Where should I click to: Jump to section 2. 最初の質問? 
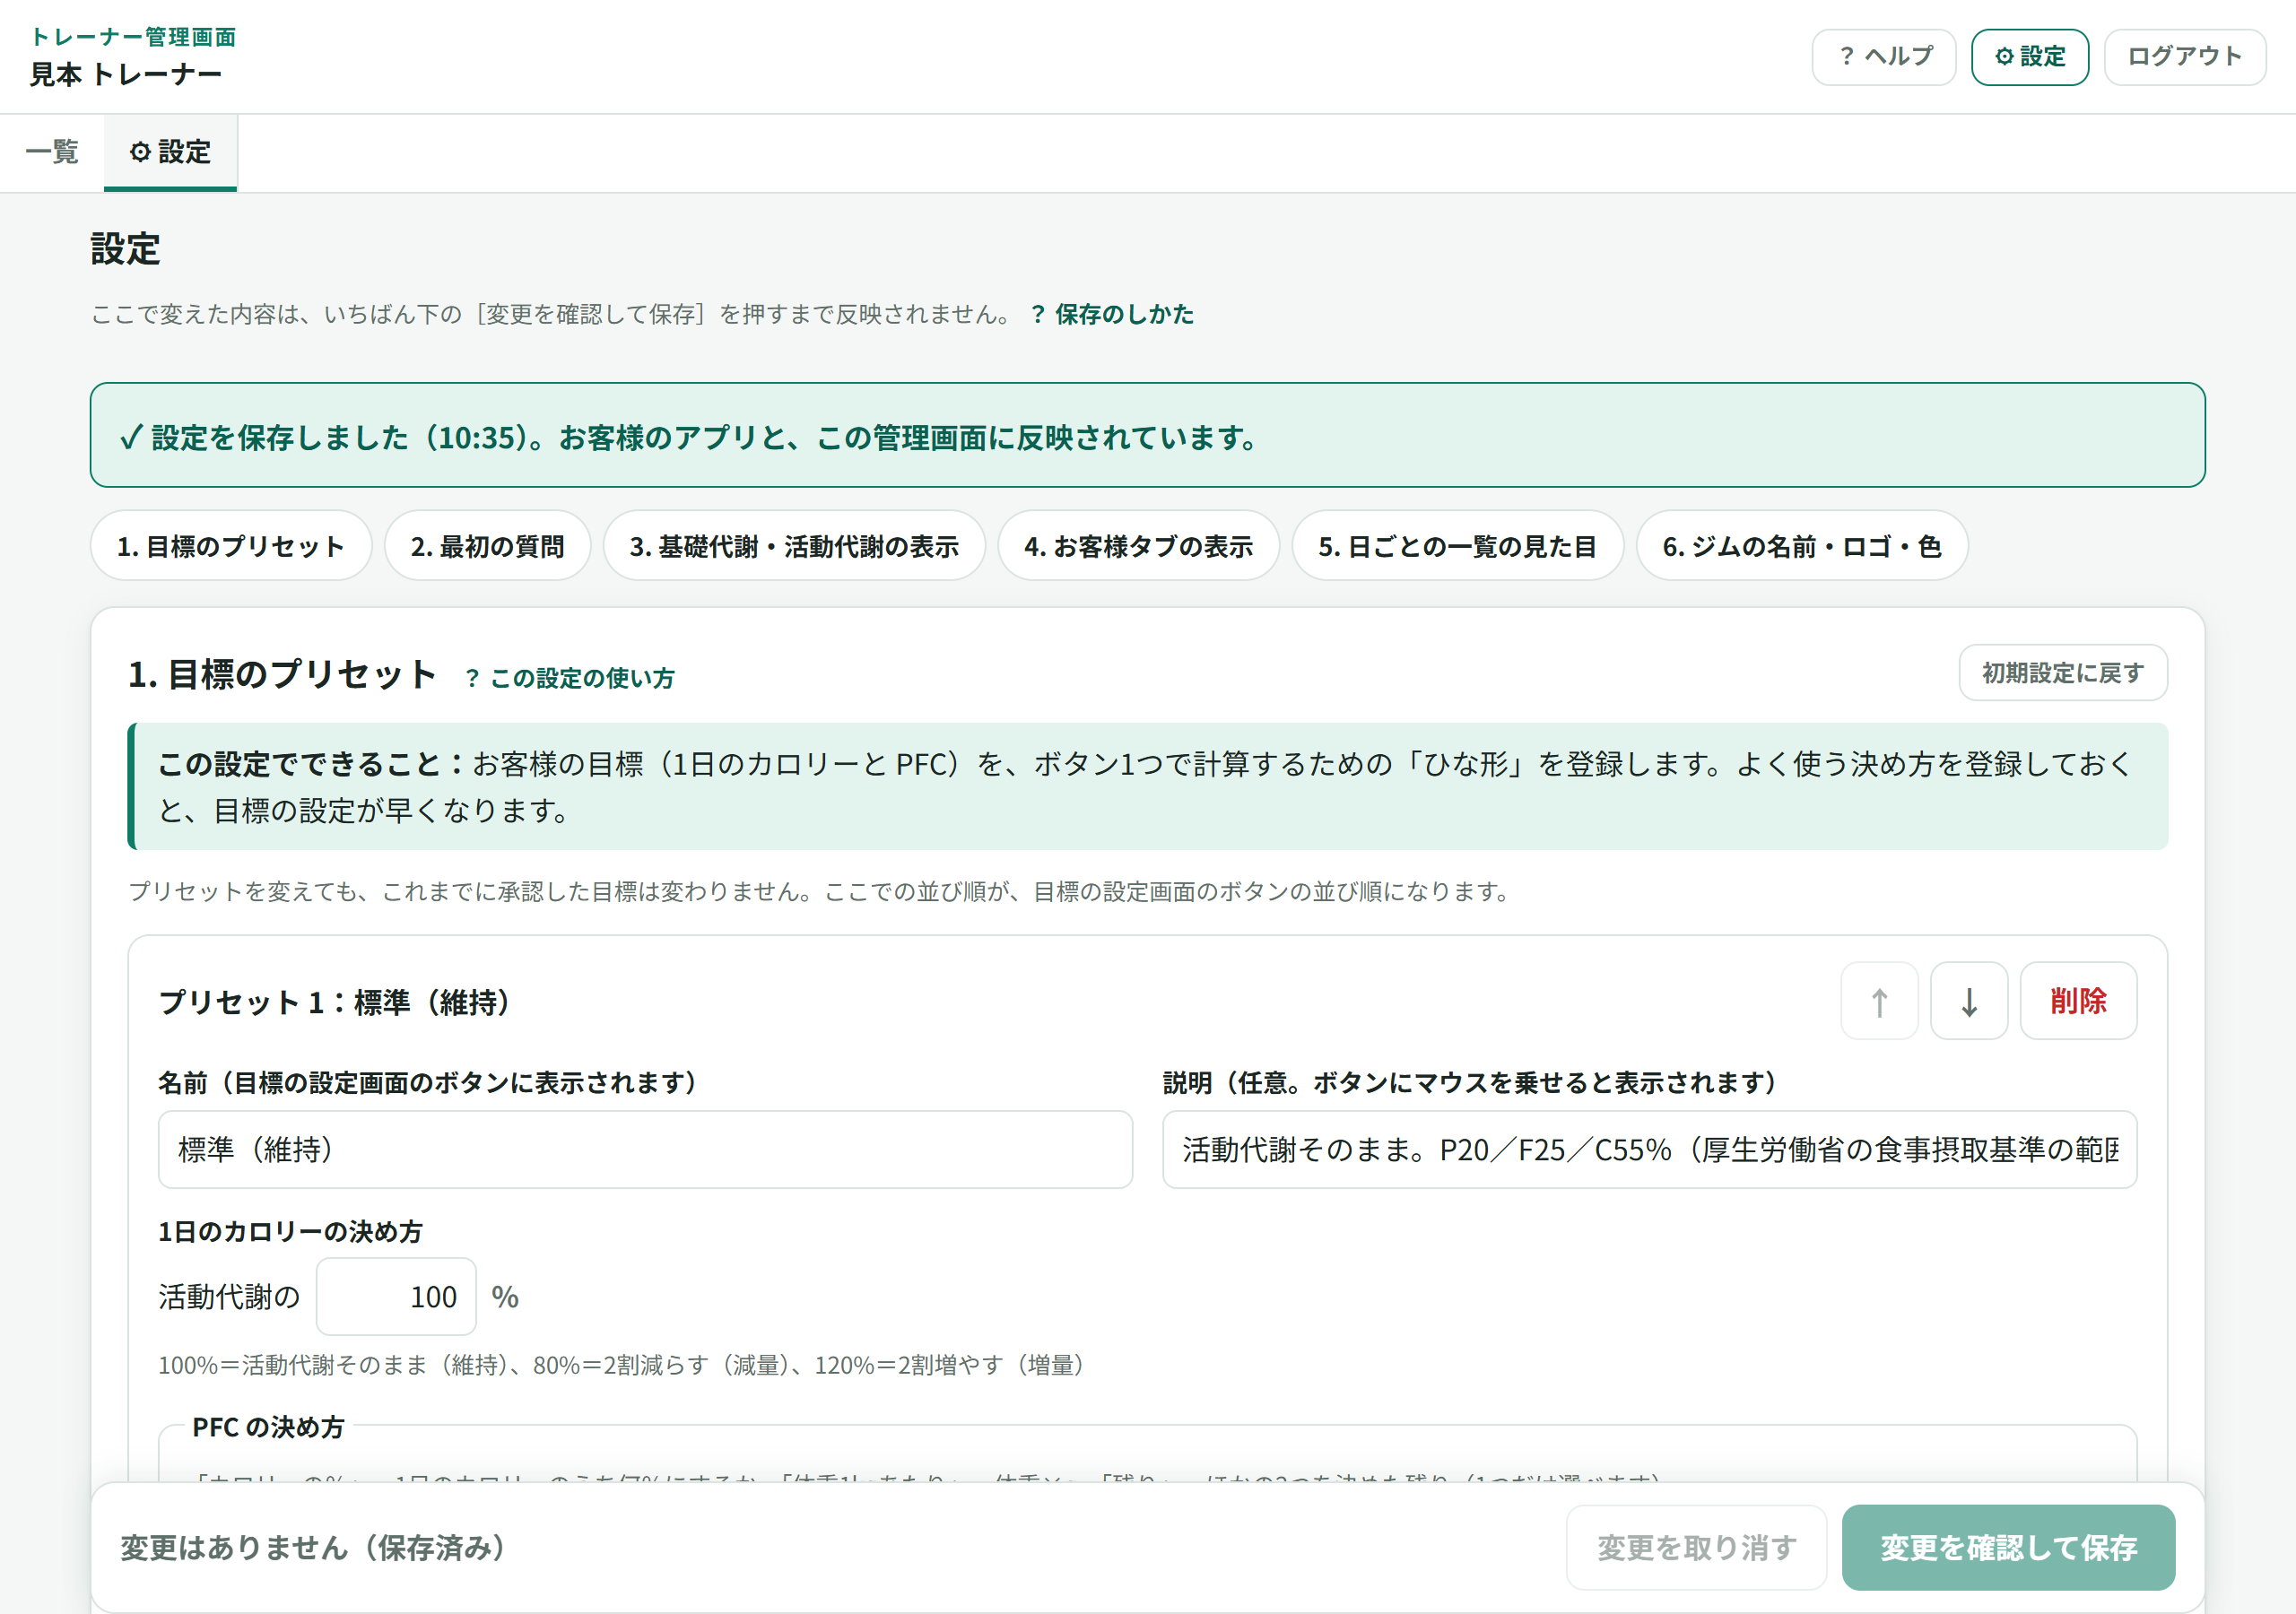point(487,546)
